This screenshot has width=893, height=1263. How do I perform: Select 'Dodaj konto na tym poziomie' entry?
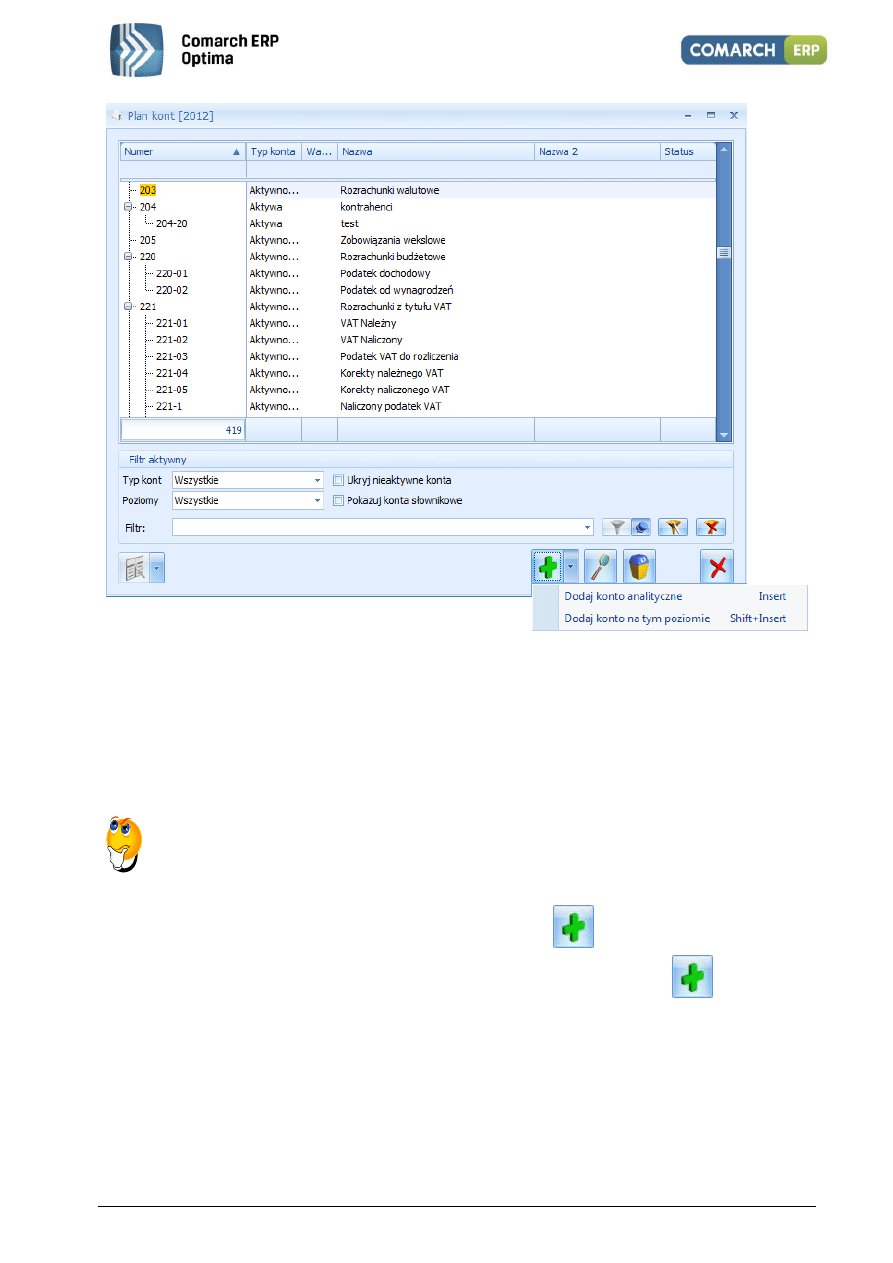pyautogui.click(x=637, y=619)
